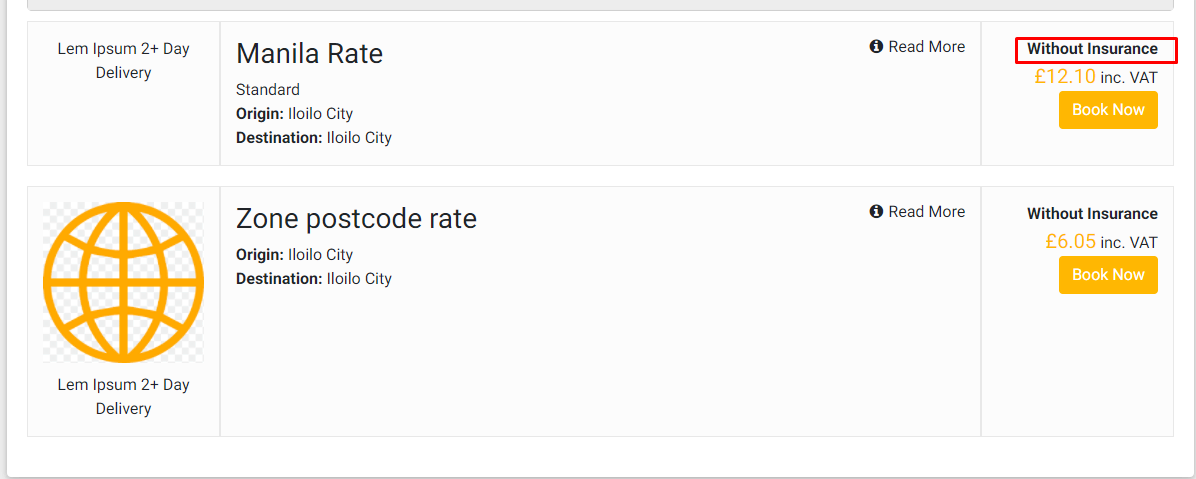Click the delivery caption below the globe
1196x479 pixels.
pyautogui.click(x=123, y=397)
